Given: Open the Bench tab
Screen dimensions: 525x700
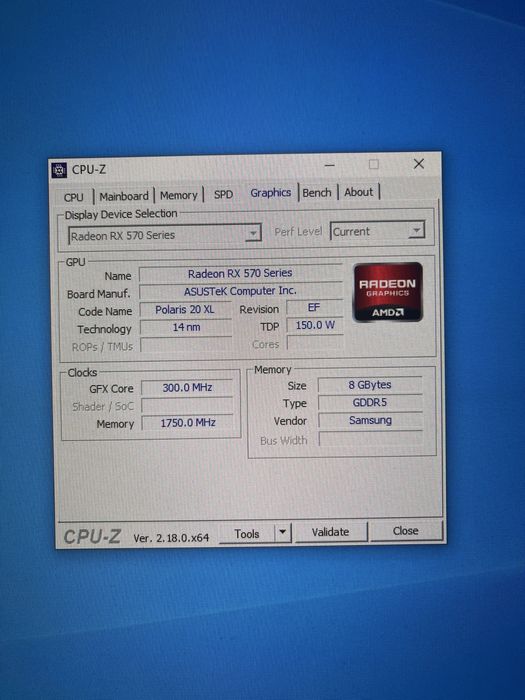Looking at the screenshot, I should pyautogui.click(x=317, y=193).
